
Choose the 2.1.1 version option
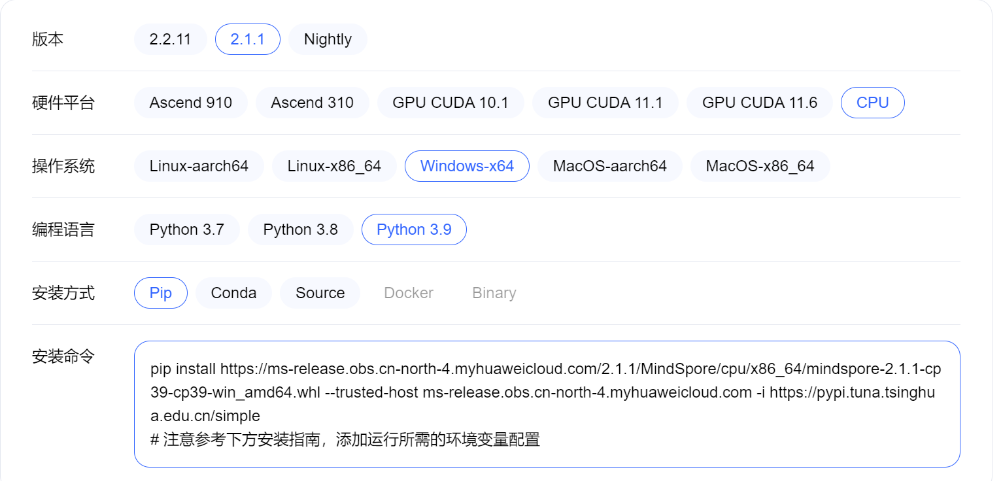247,39
